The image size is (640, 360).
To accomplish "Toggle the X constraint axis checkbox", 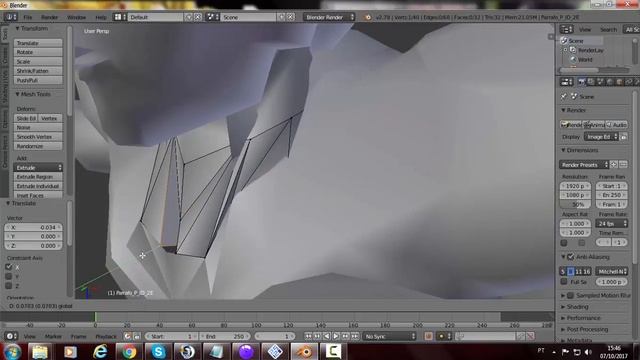I will [x=9, y=267].
